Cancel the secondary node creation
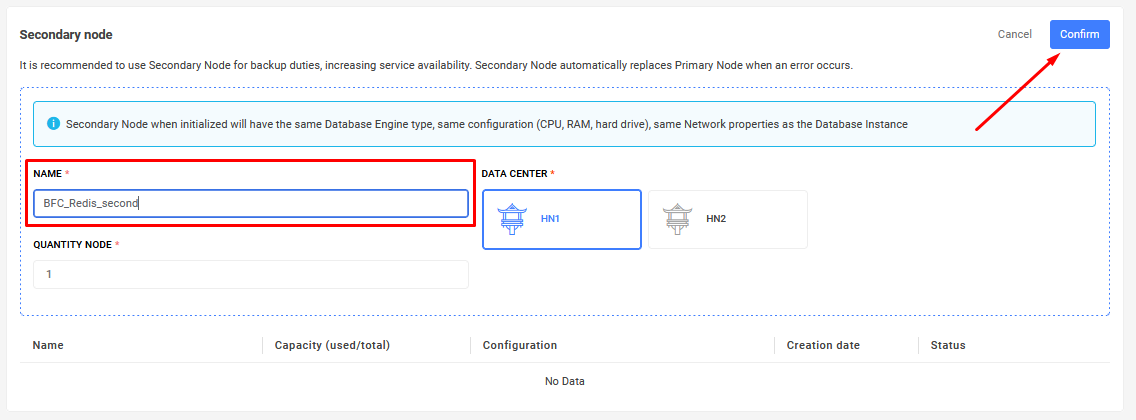1136x420 pixels. 1014,34
